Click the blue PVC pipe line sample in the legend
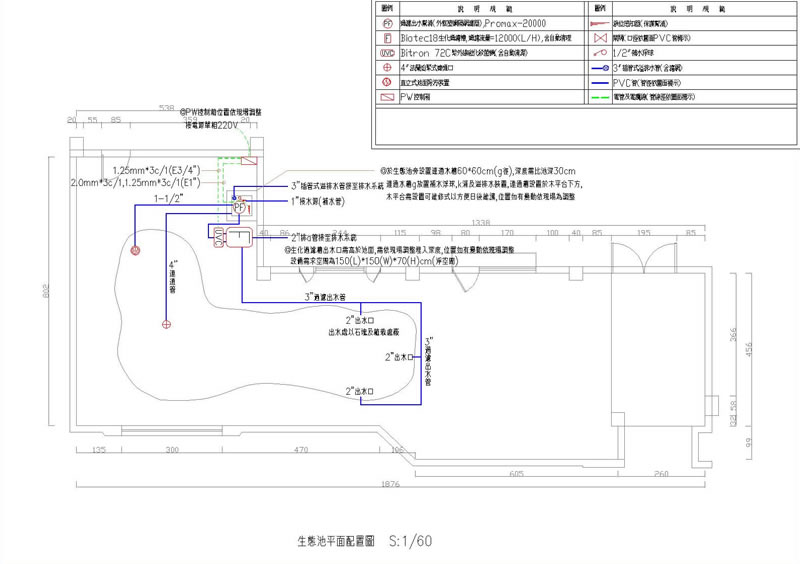 click(x=600, y=83)
